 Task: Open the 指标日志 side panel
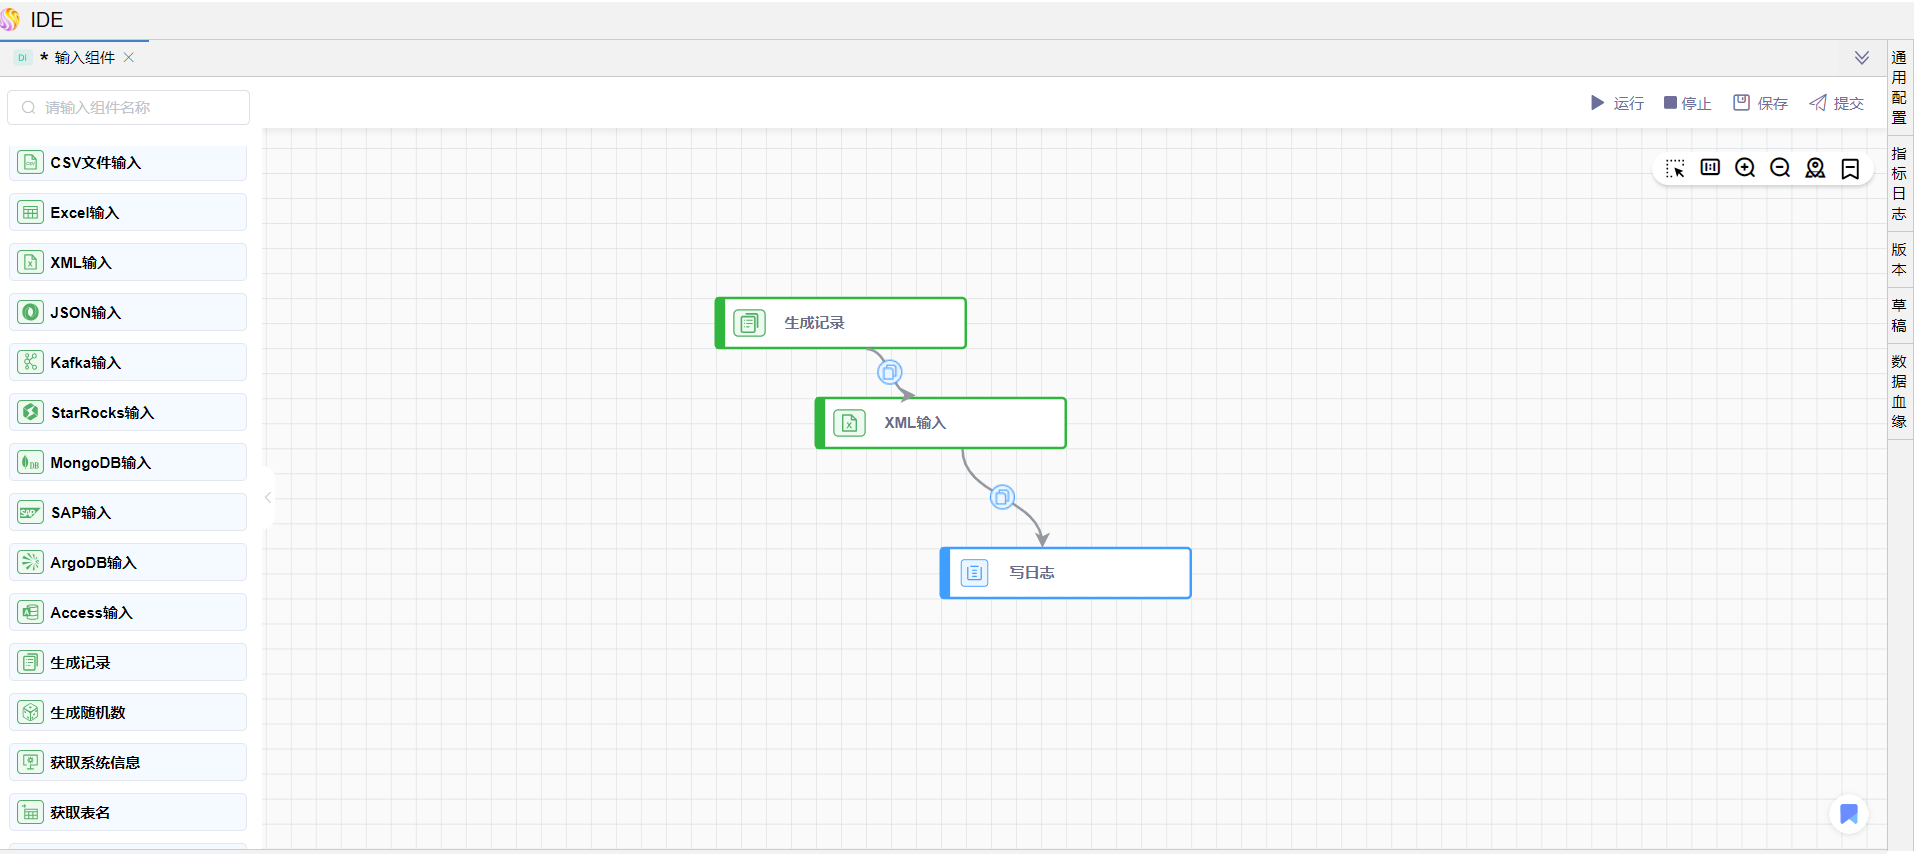coord(1899,183)
